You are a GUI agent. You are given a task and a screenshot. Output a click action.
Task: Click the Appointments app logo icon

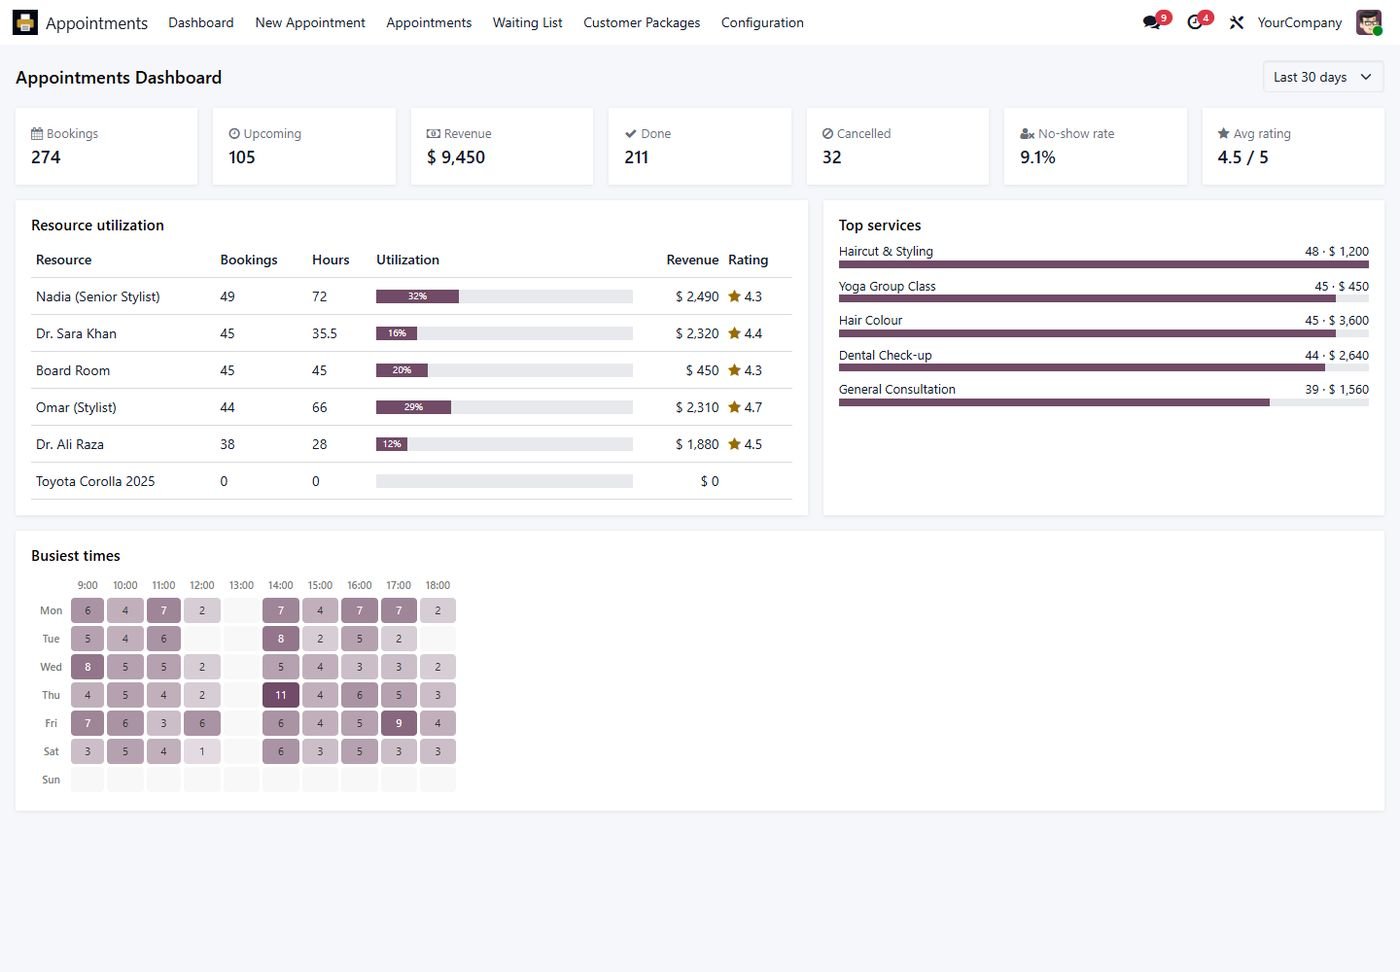pos(25,22)
